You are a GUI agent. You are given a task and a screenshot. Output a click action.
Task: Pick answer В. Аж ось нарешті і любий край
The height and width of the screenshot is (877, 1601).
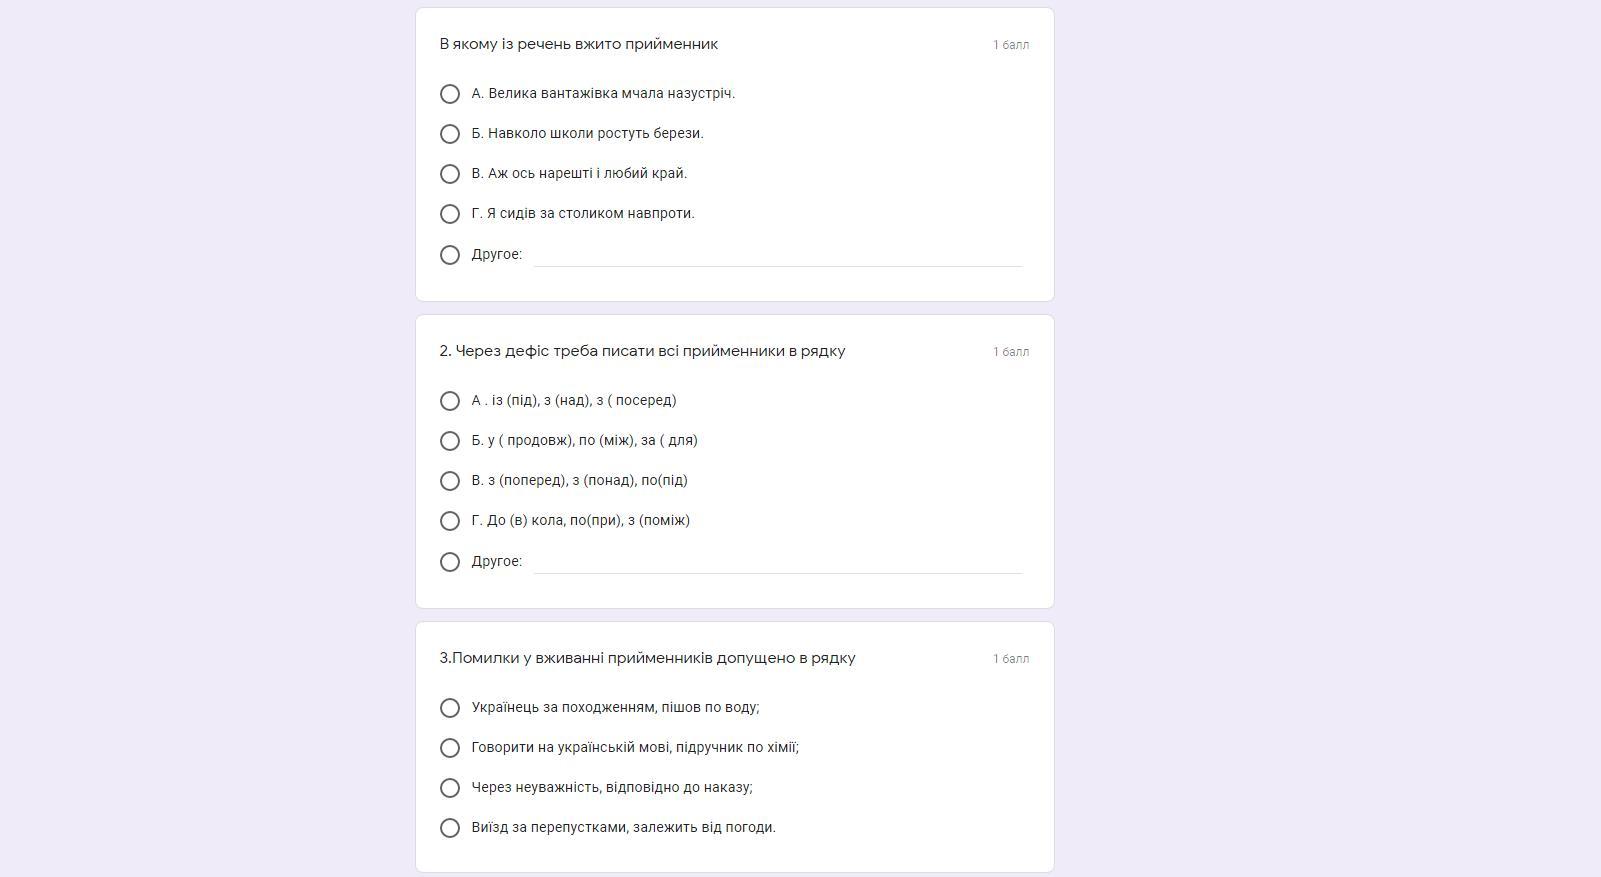(450, 174)
